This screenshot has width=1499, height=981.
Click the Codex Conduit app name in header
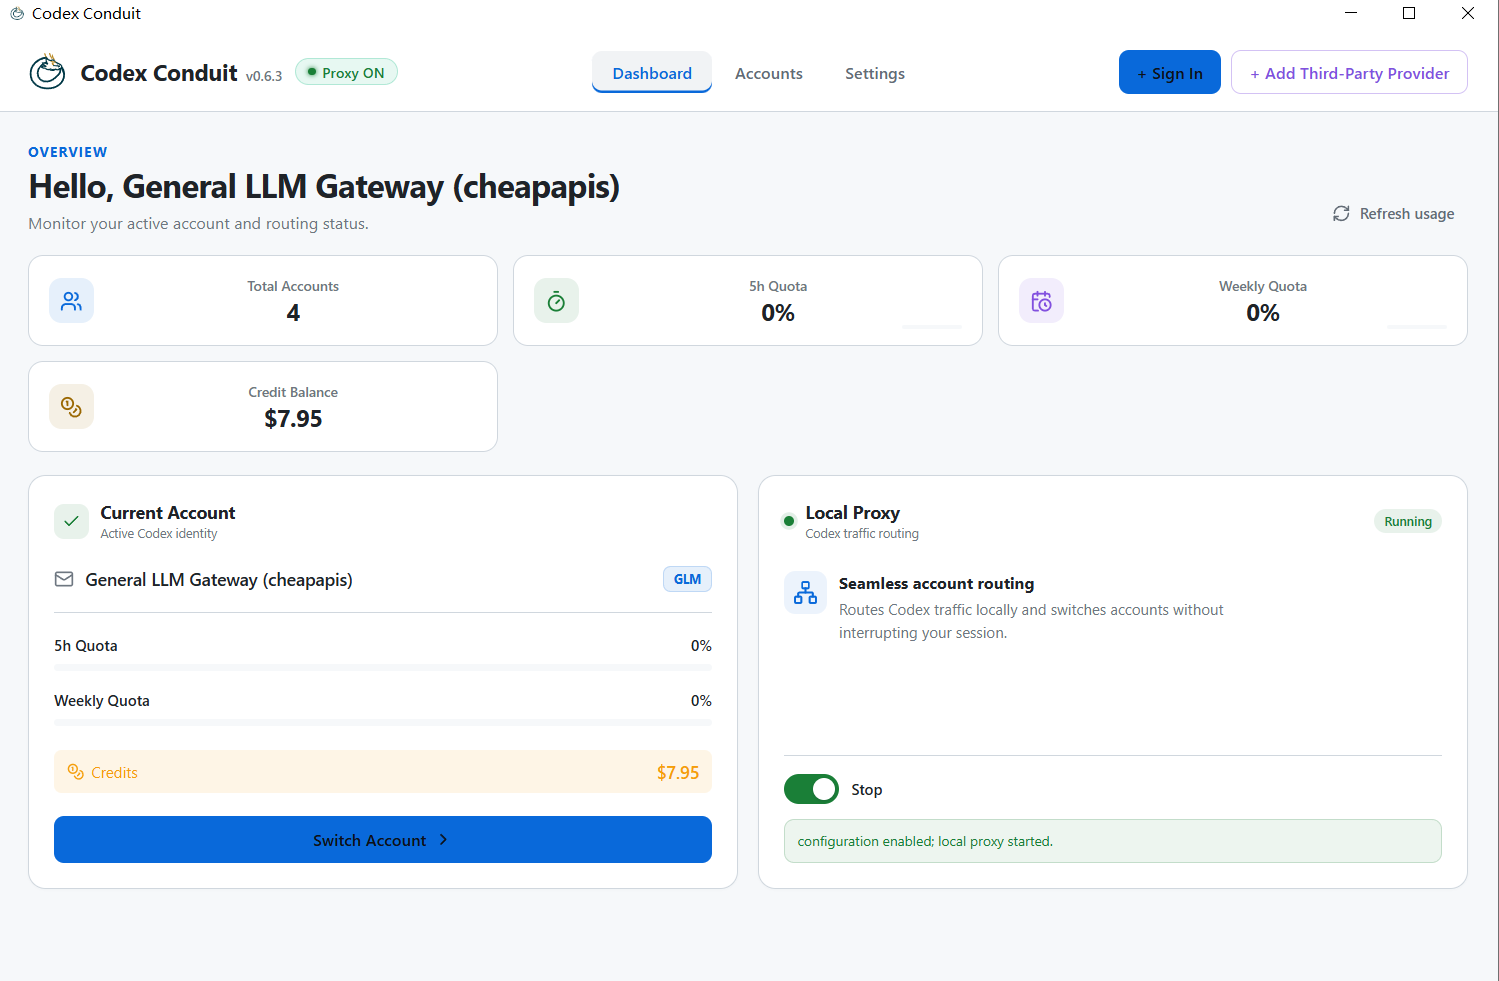(x=159, y=73)
